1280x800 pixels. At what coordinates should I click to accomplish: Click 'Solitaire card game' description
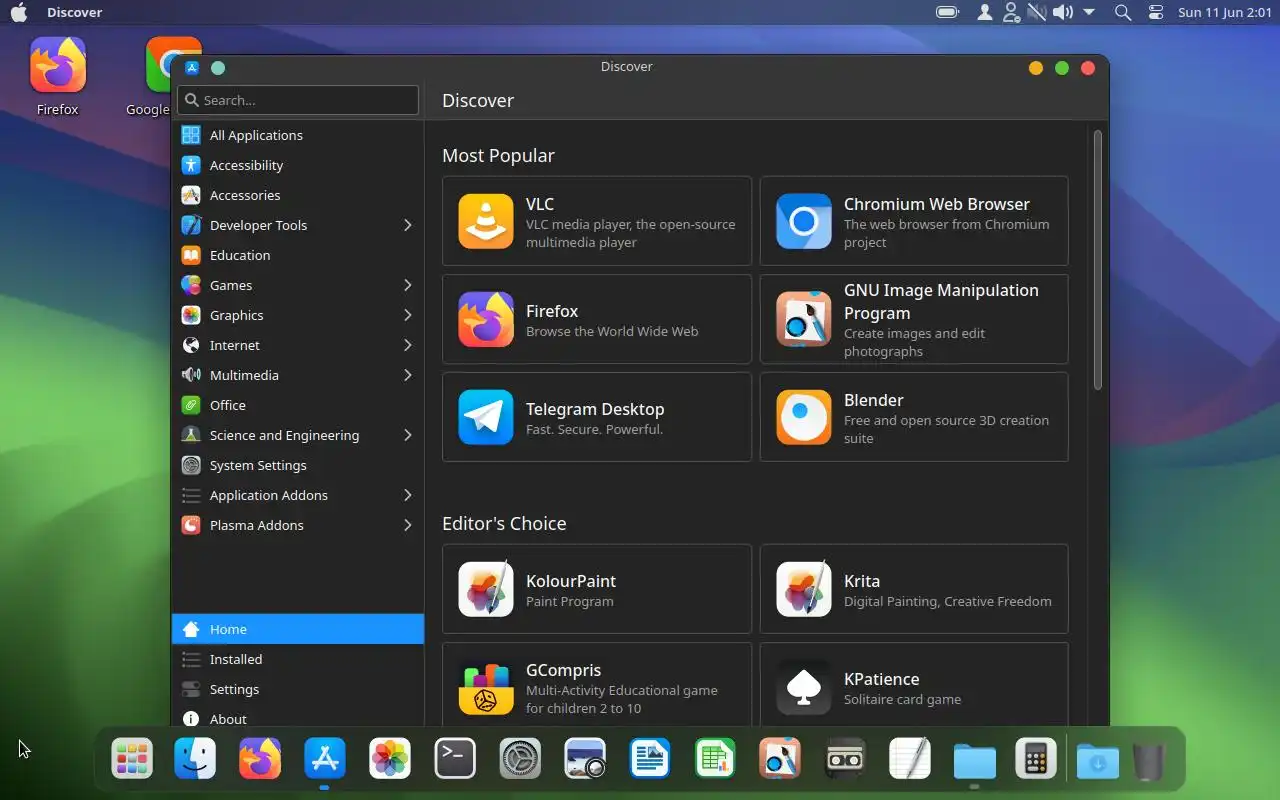902,699
